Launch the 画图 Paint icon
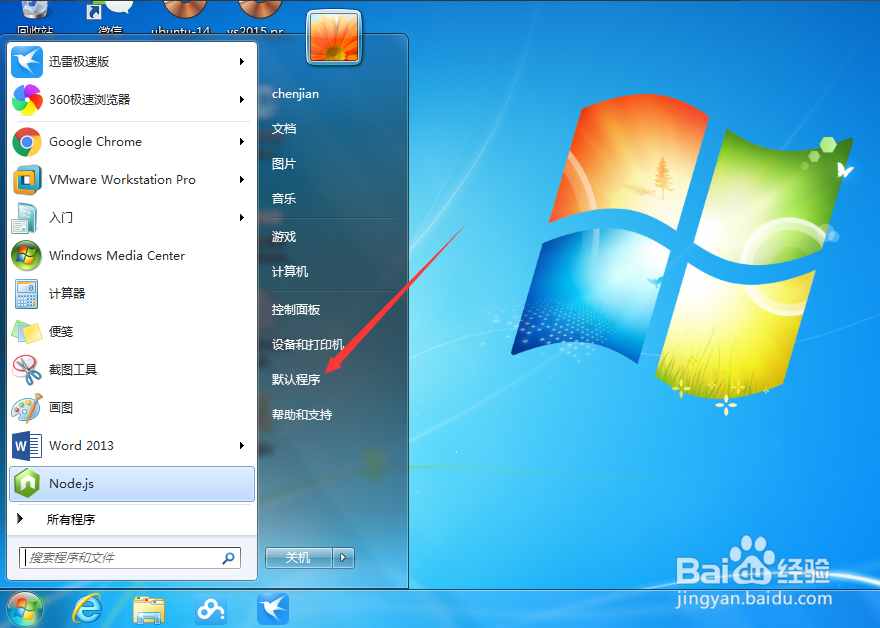 coord(26,408)
